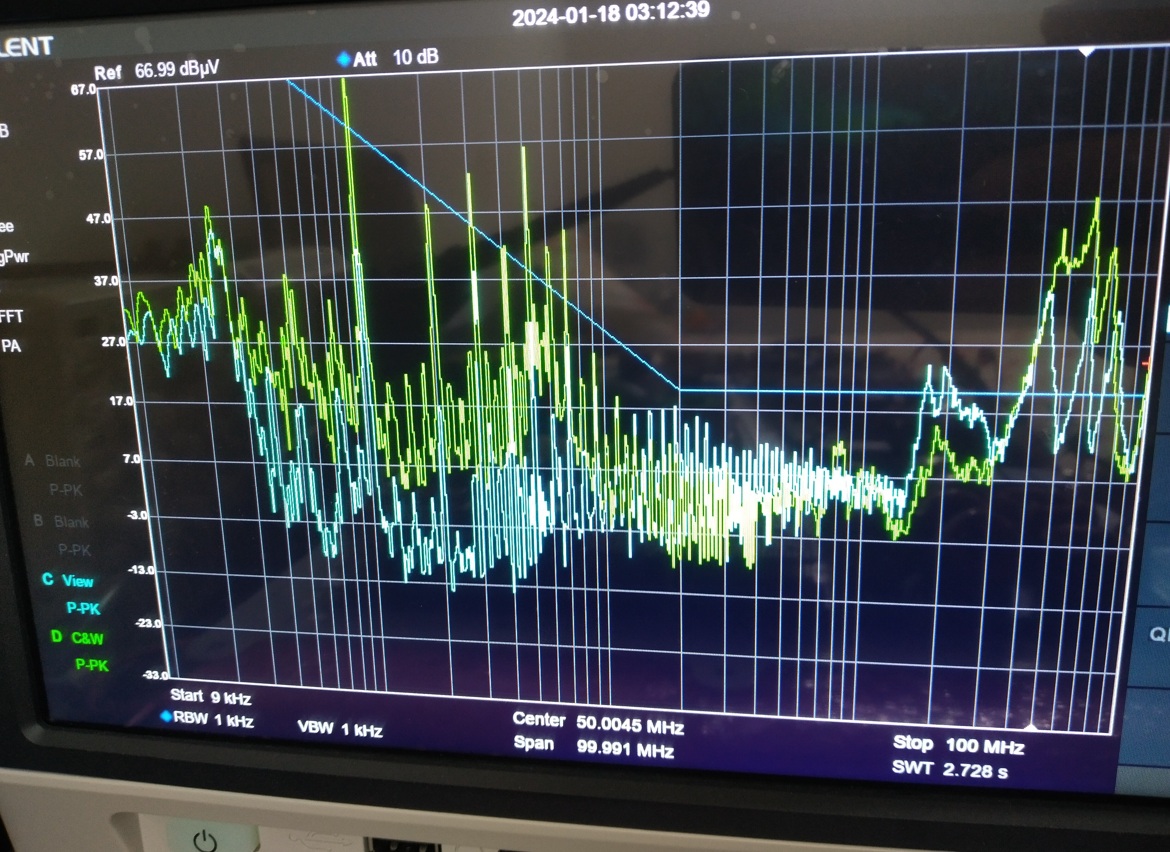
Task: Tap the Center 50.0045 MHz field
Action: (x=598, y=721)
